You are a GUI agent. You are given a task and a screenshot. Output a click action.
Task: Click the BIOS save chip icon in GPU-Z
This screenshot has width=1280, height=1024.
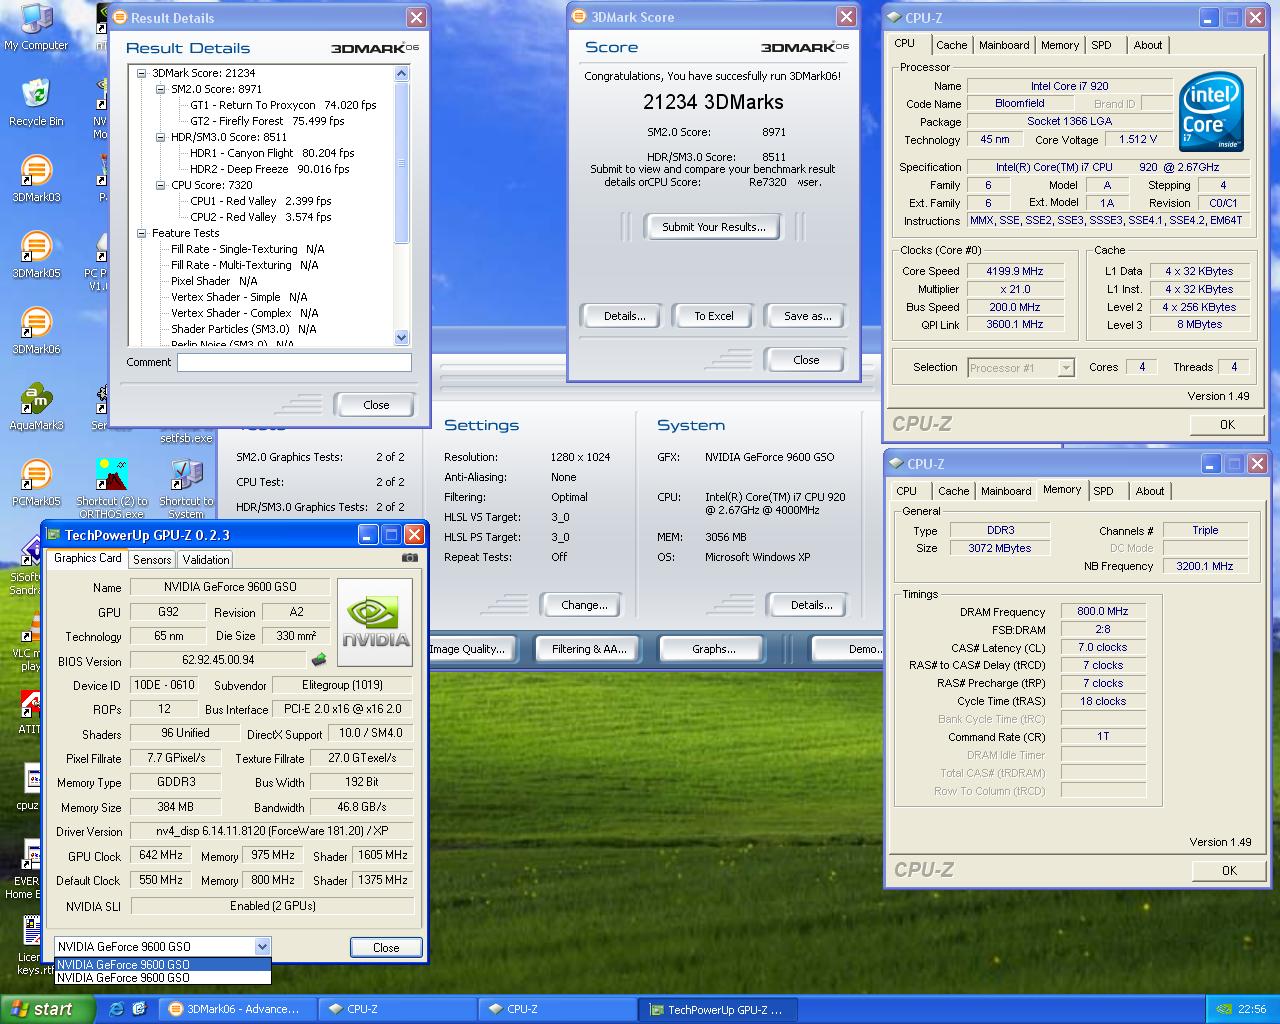click(x=319, y=660)
